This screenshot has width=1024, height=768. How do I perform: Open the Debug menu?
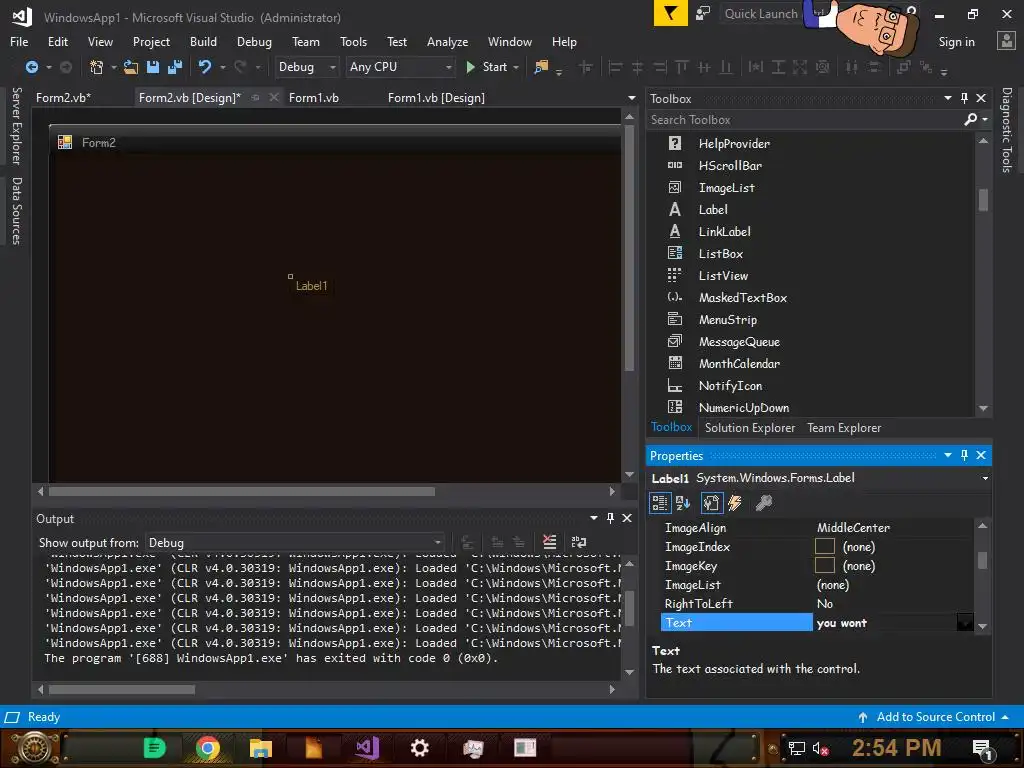254,42
